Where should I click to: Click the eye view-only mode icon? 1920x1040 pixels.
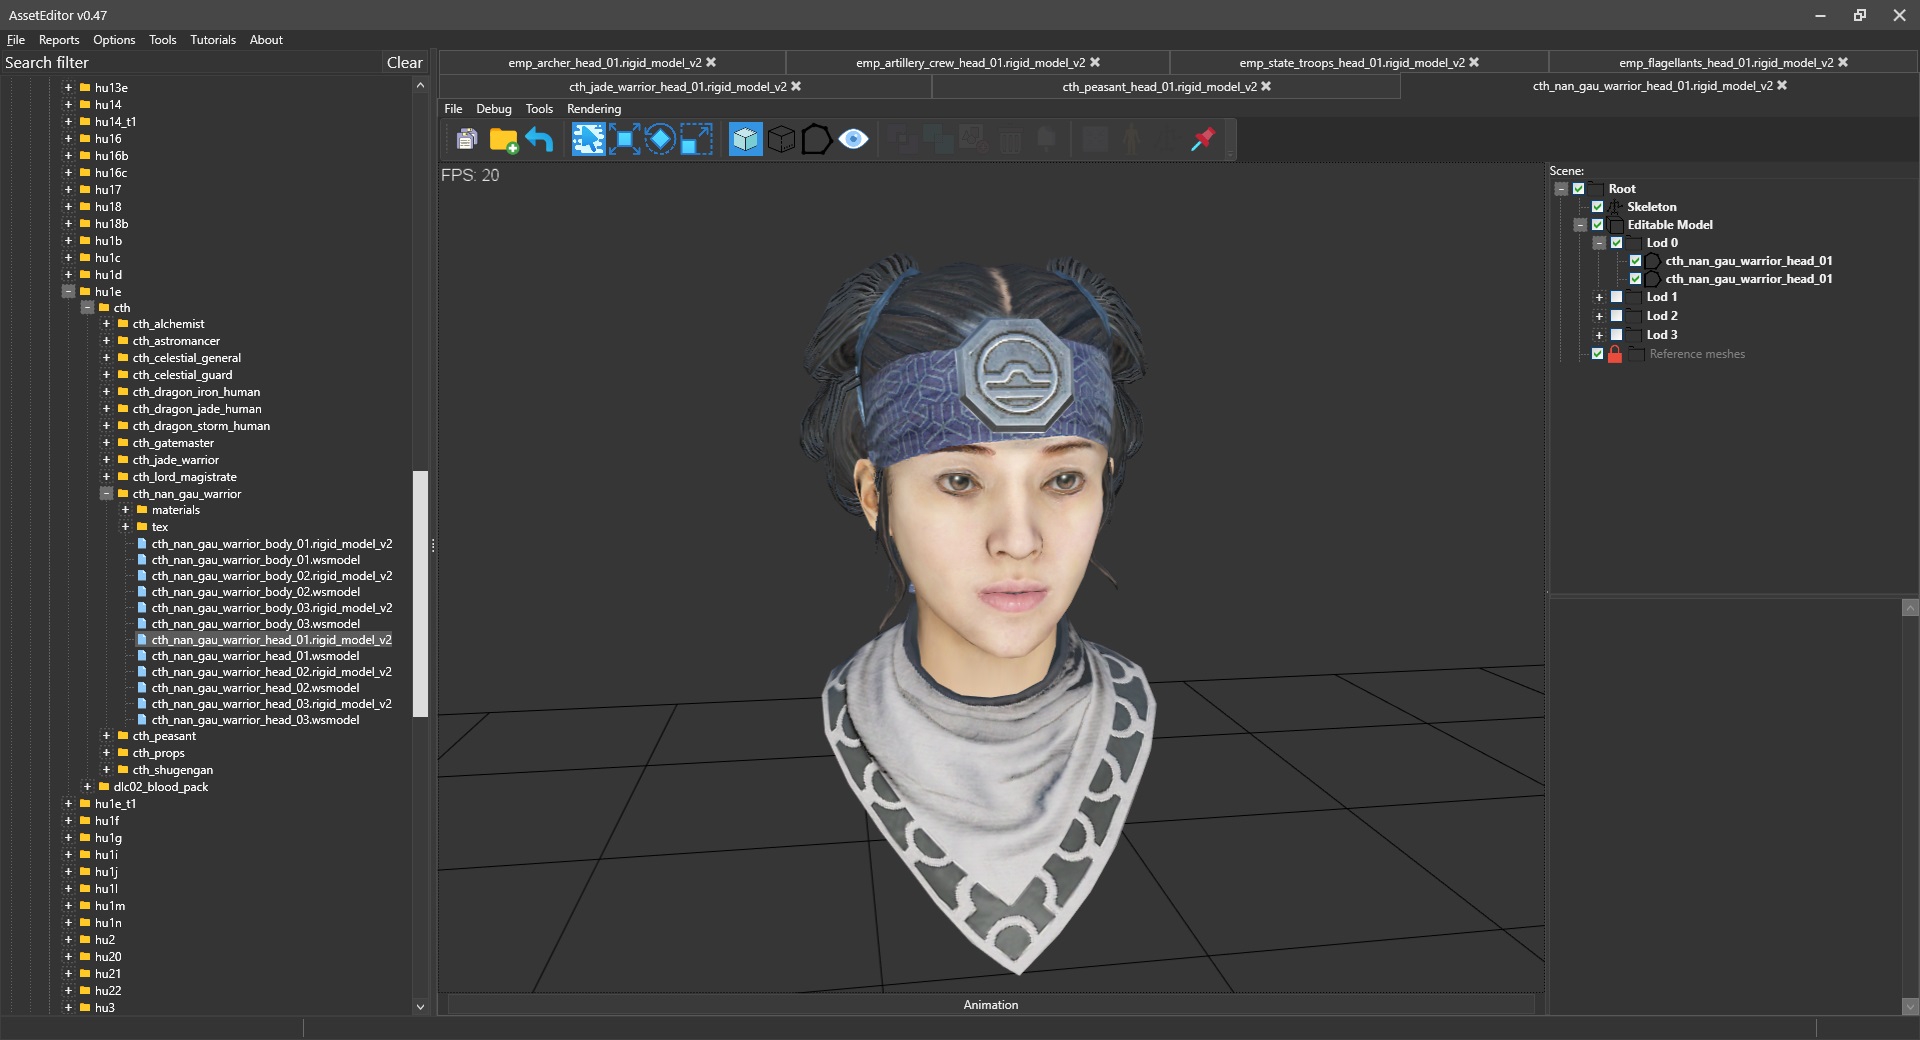[x=853, y=140]
